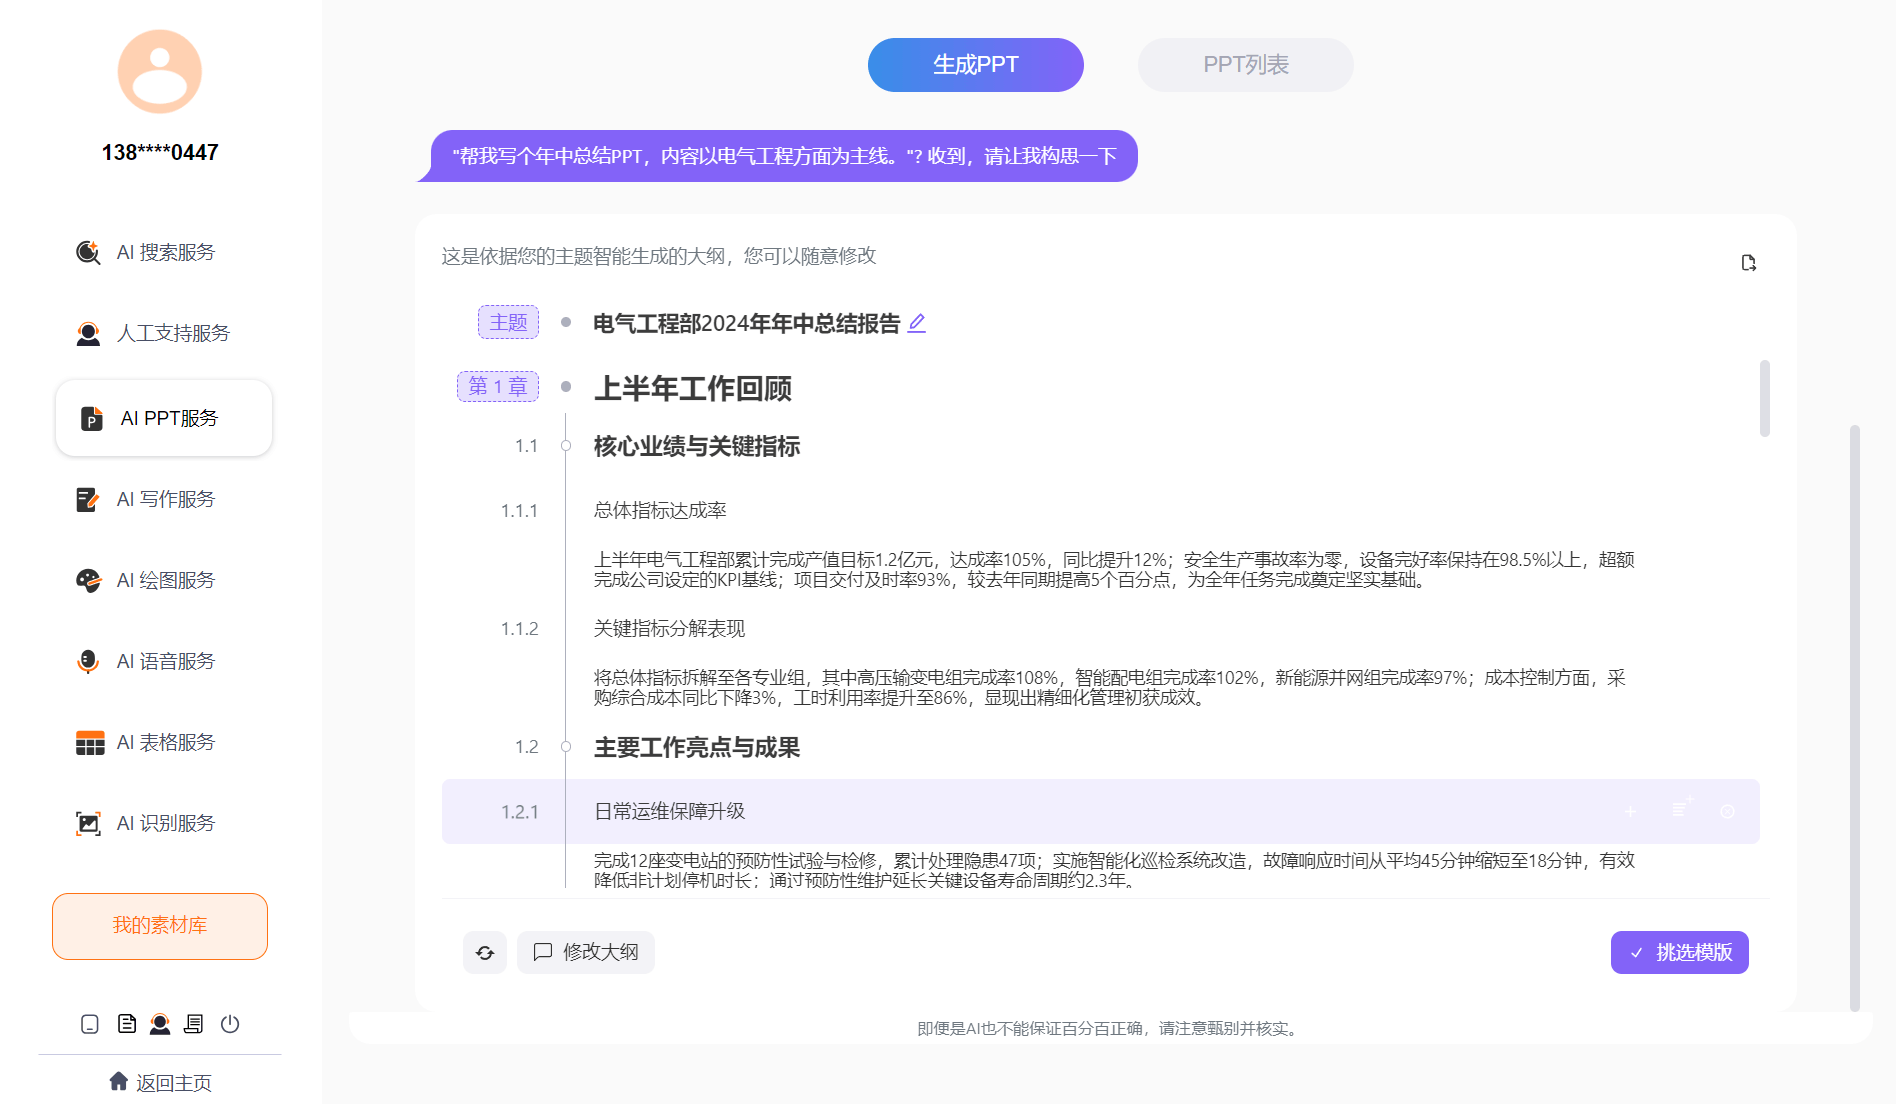Delete row 1.2.1 with circled X icon
This screenshot has width=1896, height=1104.
pos(1727,811)
